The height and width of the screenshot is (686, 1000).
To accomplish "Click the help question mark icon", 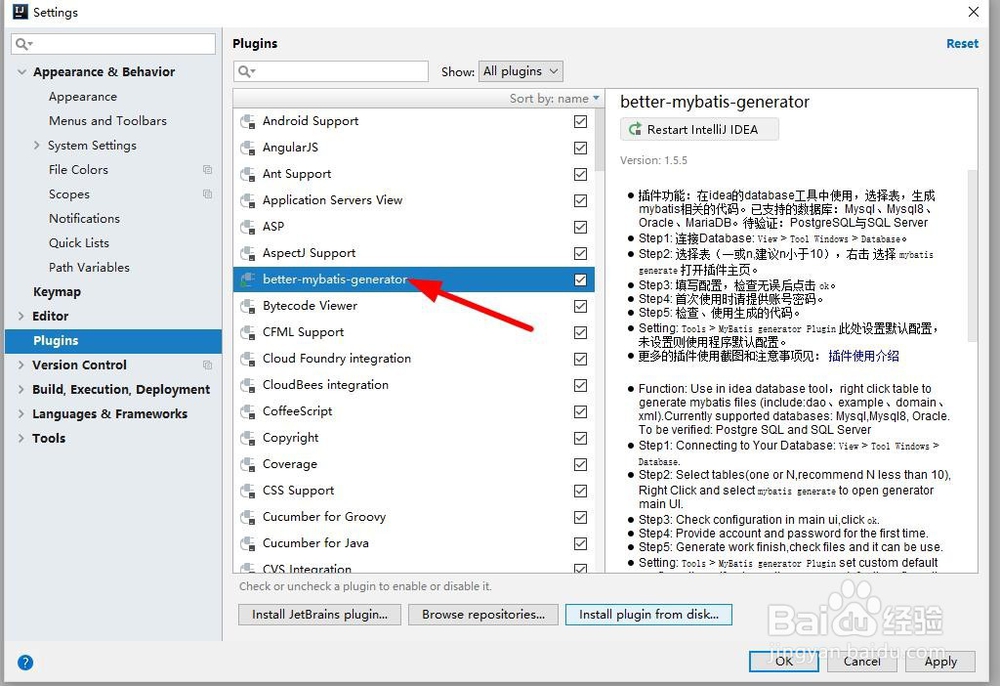I will (25, 662).
